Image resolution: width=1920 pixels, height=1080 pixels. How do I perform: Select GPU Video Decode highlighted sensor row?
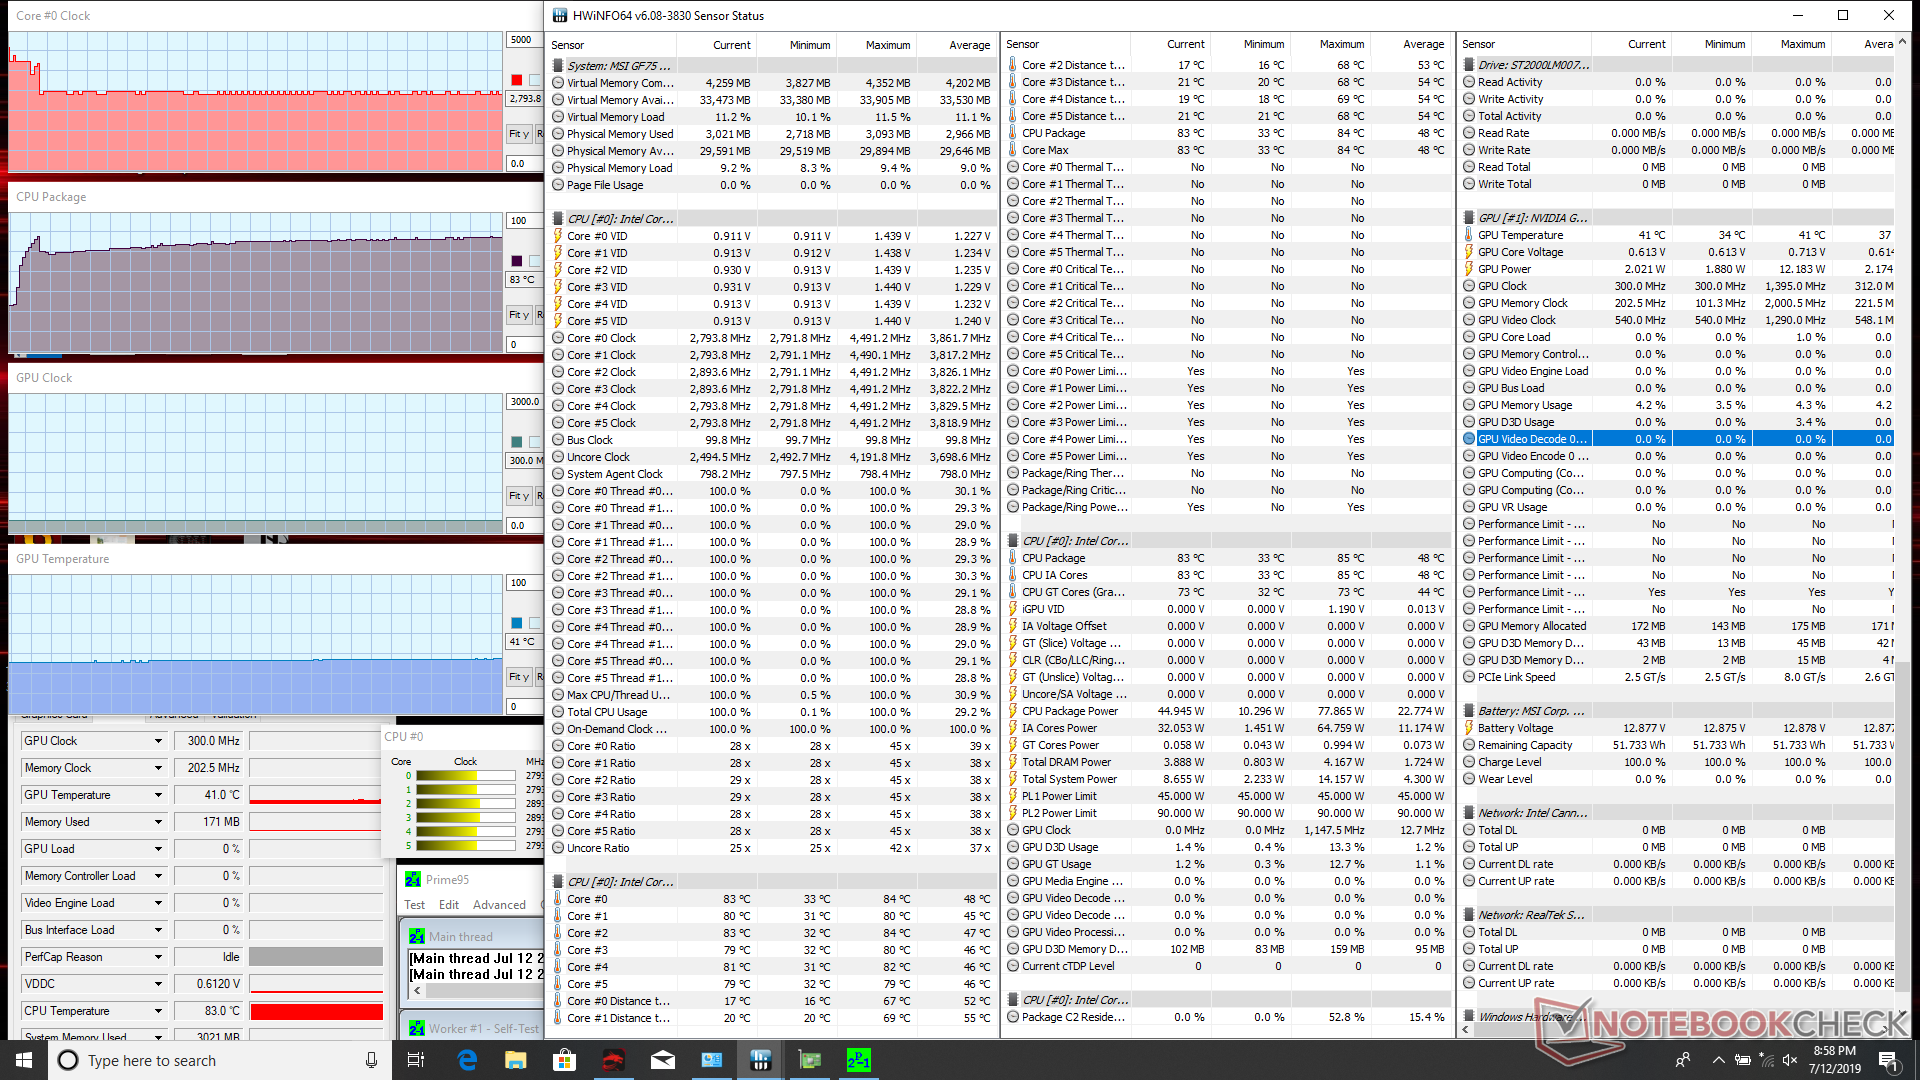coord(1532,439)
